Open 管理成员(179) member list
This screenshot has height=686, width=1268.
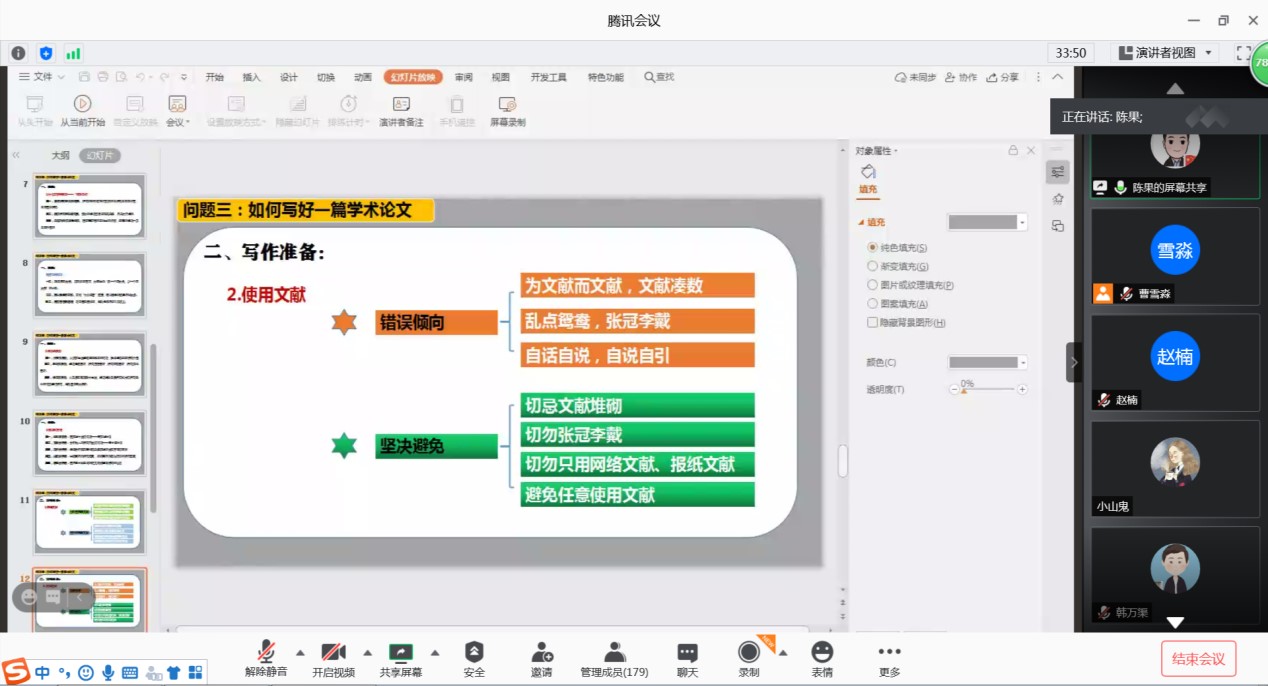[614, 659]
